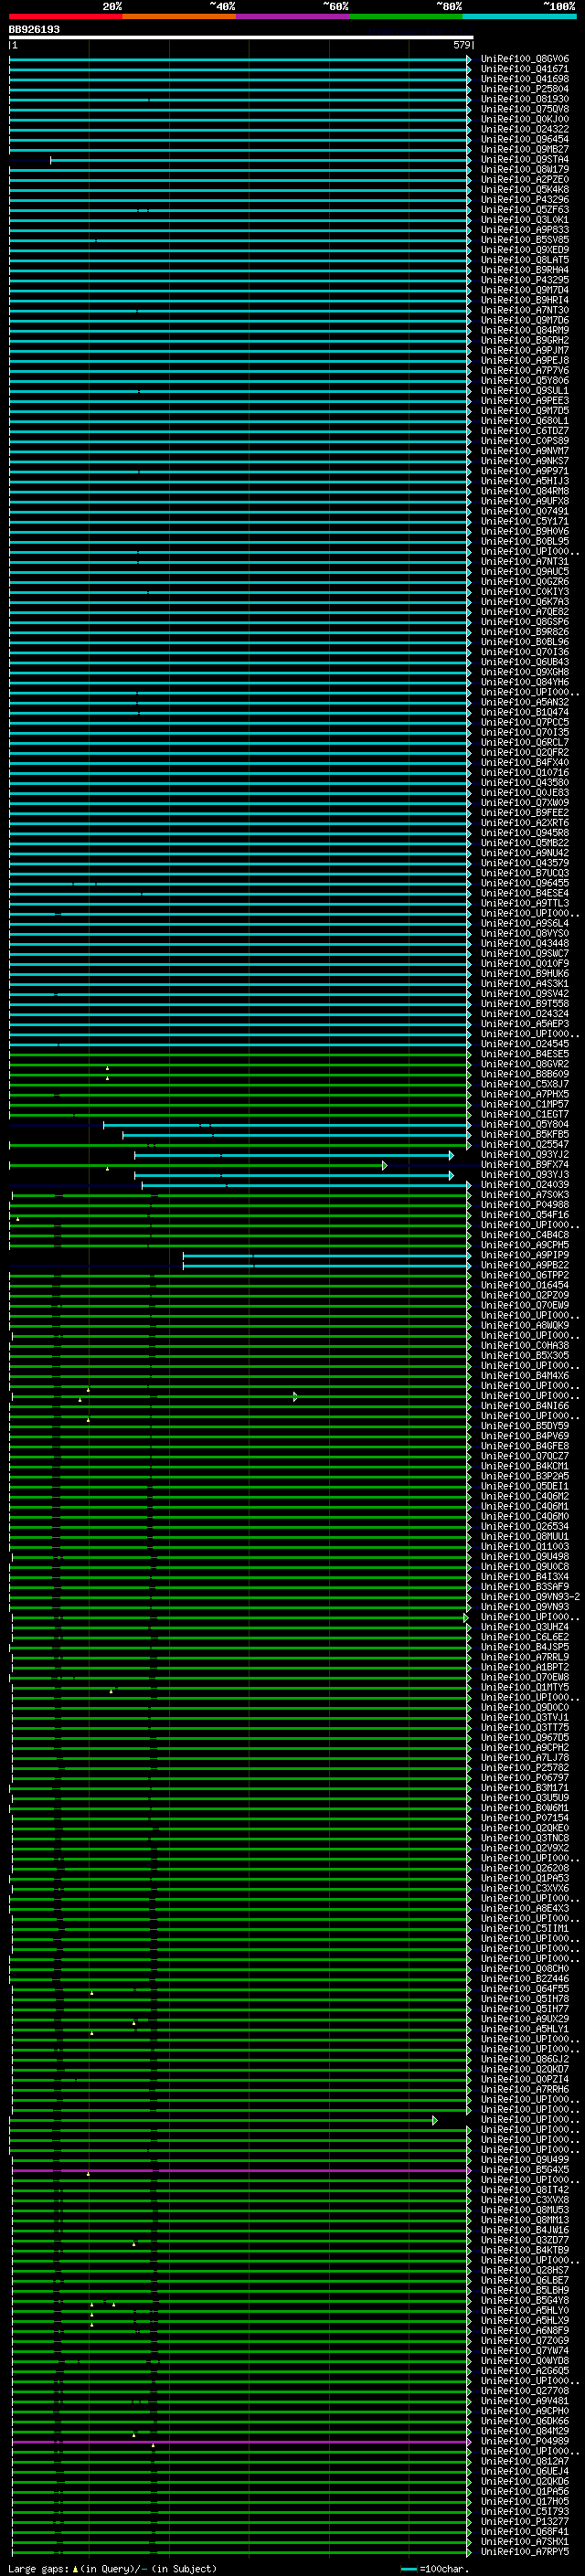Click the cyan ~100% identity legend segment
The width and height of the screenshot is (585, 2576).
519,16
